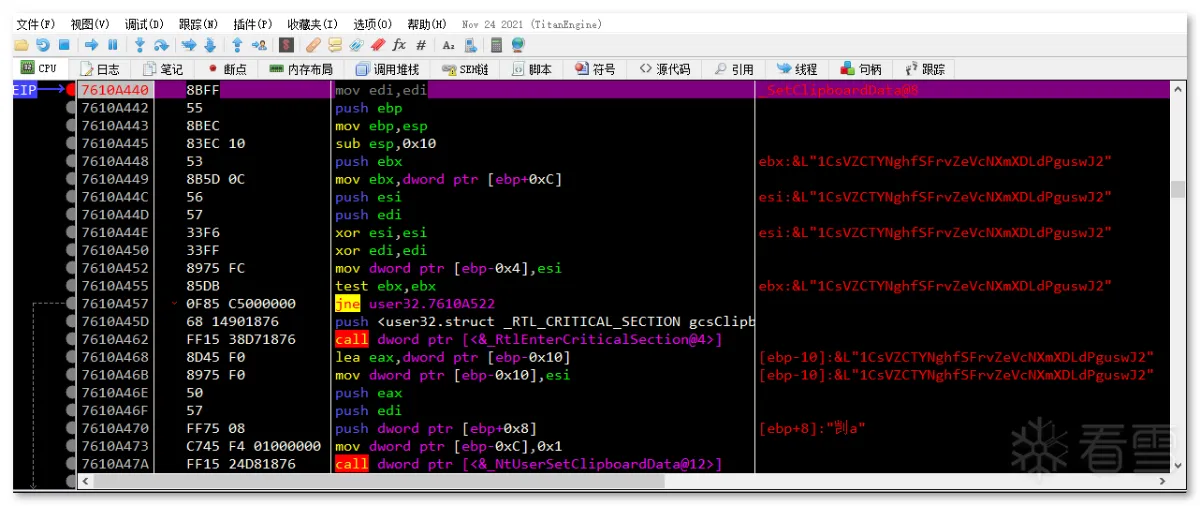Click the Step Into toolbar icon

coord(140,45)
